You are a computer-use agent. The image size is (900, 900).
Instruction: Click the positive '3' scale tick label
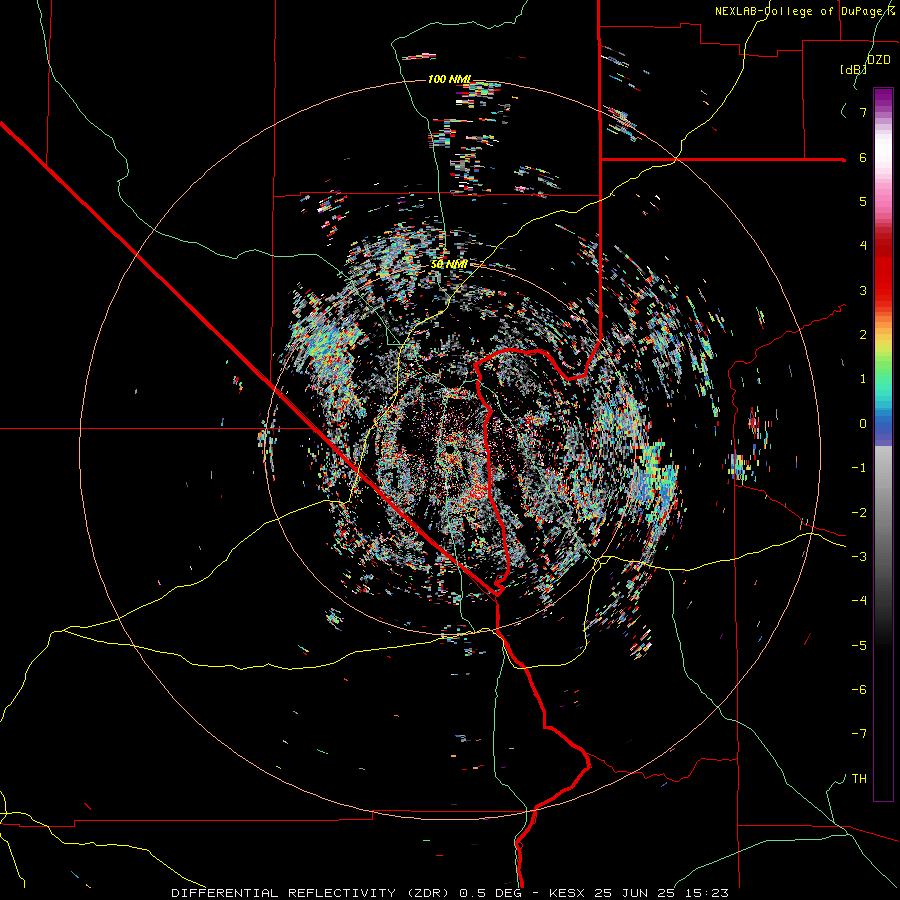863,290
